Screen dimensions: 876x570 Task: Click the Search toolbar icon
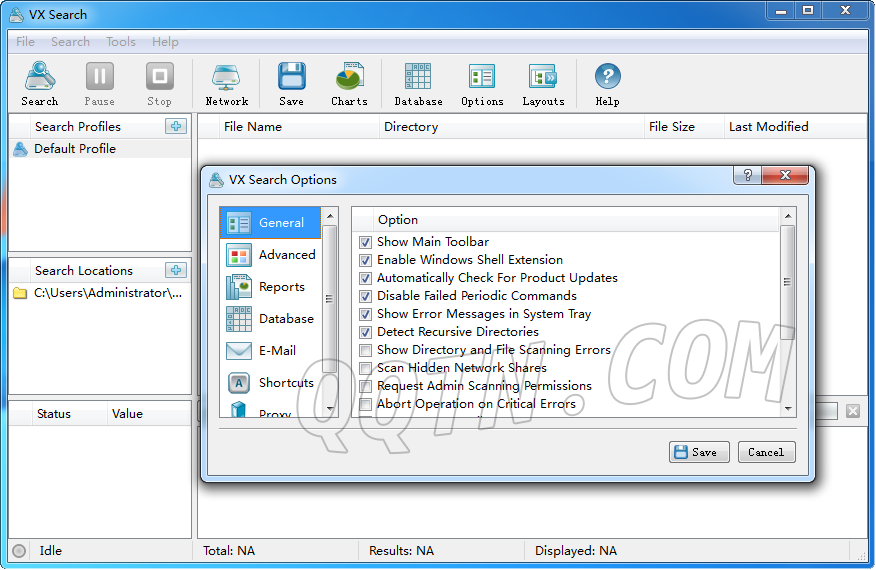[x=40, y=83]
